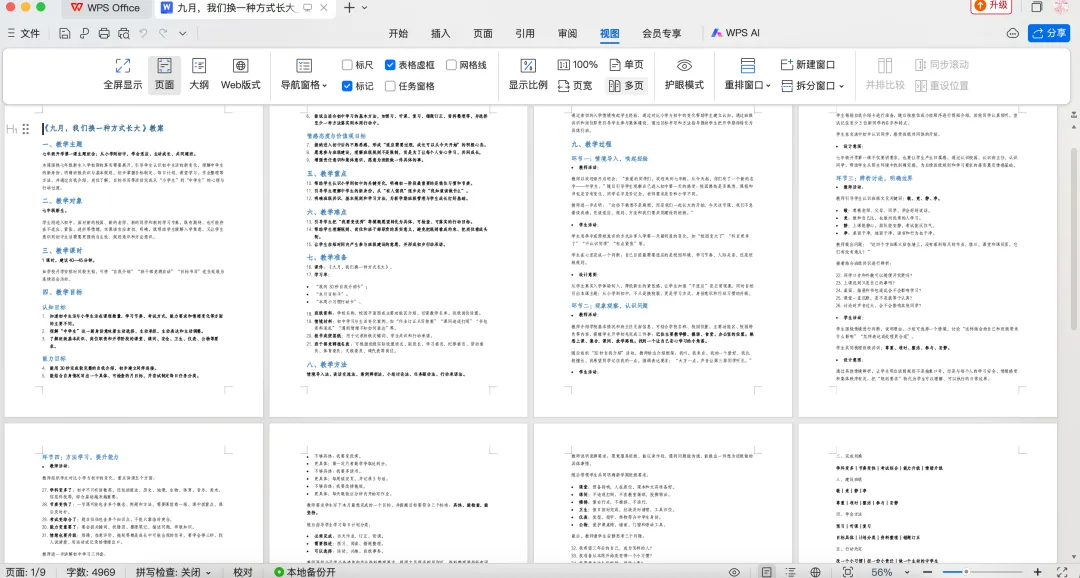Click the first page thumbnail with the title
The width and height of the screenshot is (1080, 578).
pos(134,261)
